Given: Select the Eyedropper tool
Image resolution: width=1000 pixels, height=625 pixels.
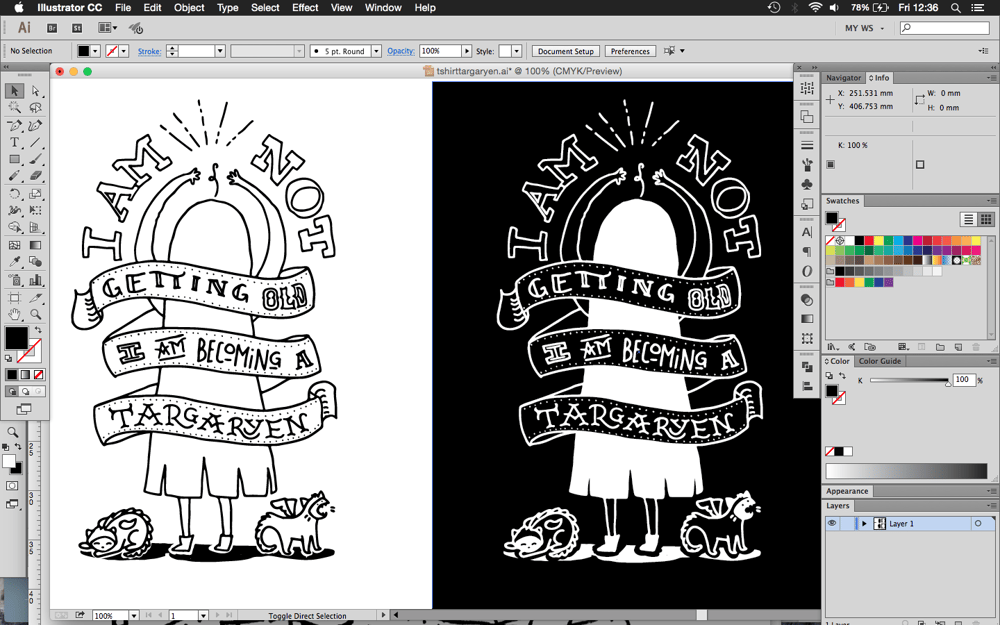Looking at the screenshot, I should click(x=15, y=262).
